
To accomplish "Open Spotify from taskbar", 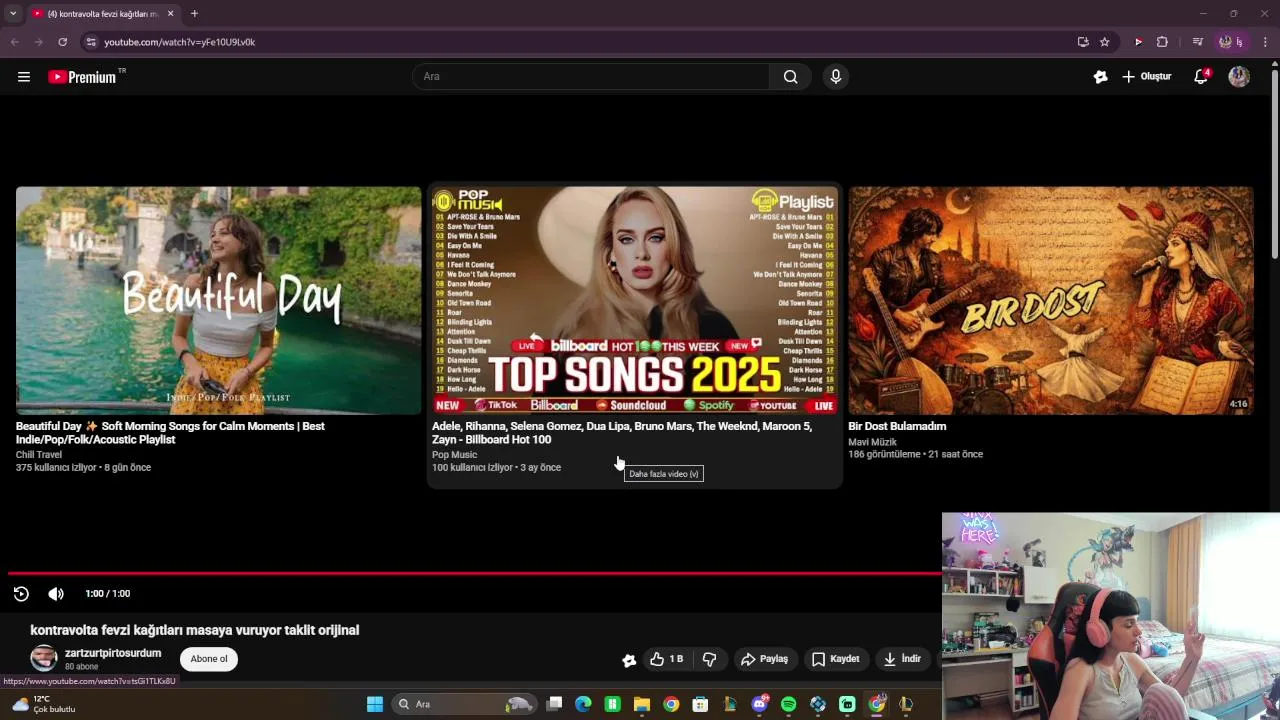I will [x=788, y=704].
